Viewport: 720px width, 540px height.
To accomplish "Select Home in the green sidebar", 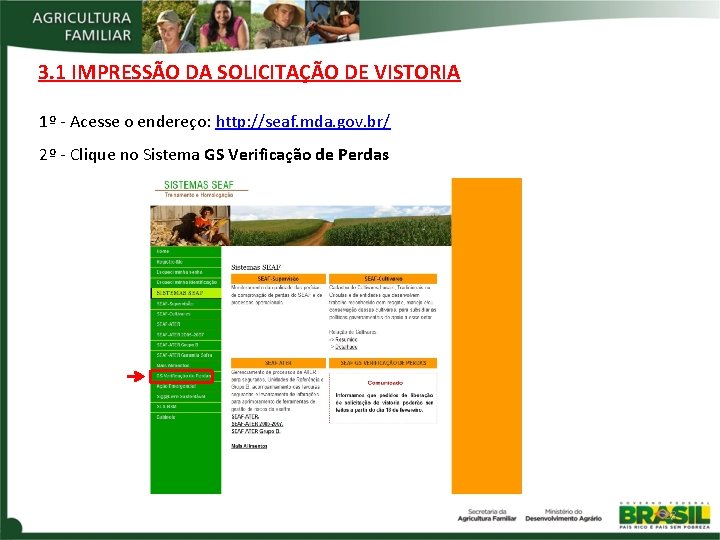I will click(163, 252).
